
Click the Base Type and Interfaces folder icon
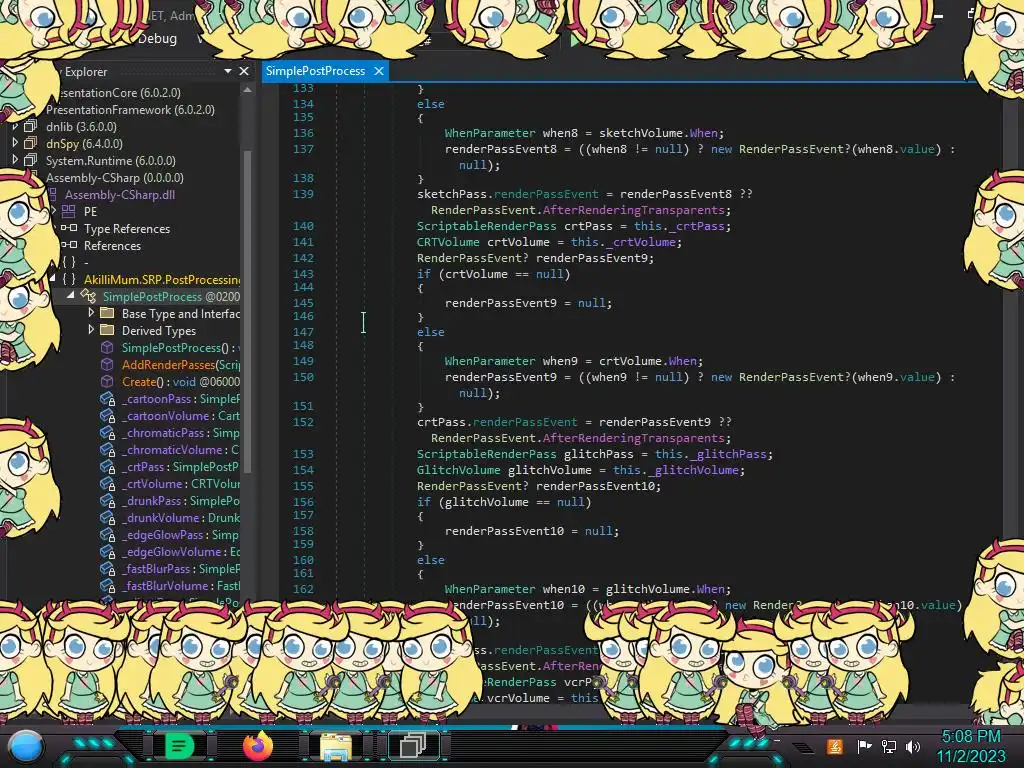pos(107,313)
